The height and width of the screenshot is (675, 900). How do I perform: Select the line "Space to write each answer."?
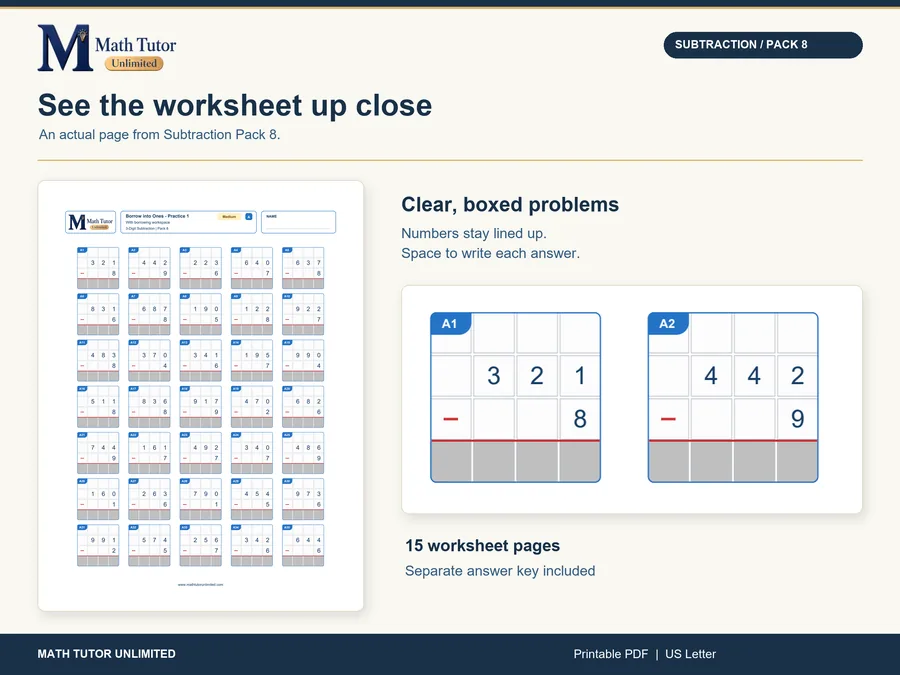pyautogui.click(x=490, y=254)
